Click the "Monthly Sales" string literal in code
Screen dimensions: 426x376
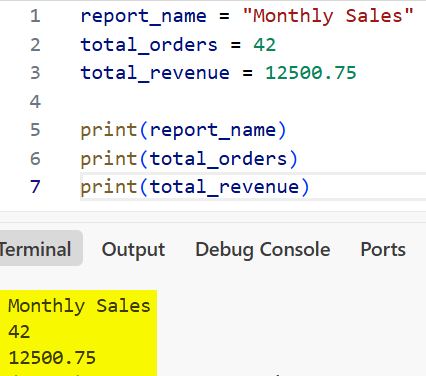[x=328, y=16]
